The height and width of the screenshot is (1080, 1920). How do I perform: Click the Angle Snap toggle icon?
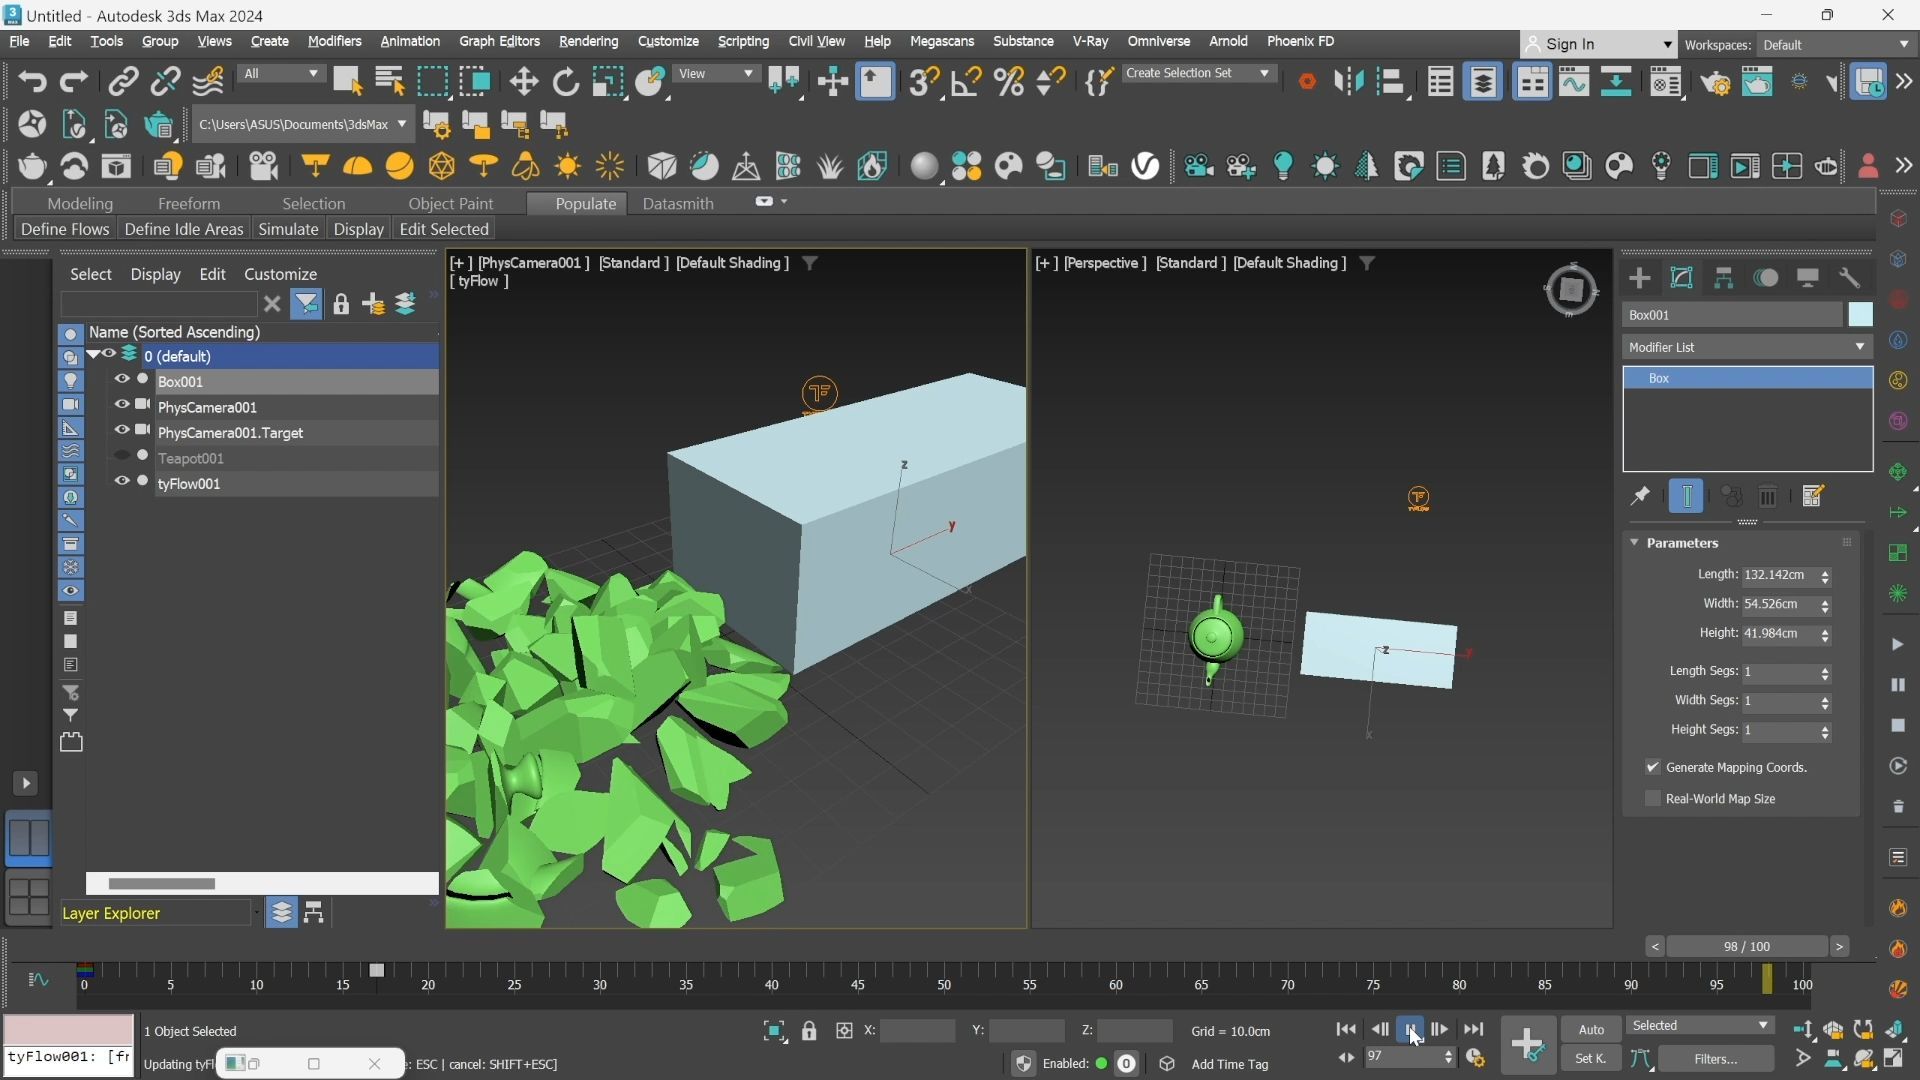tap(966, 82)
